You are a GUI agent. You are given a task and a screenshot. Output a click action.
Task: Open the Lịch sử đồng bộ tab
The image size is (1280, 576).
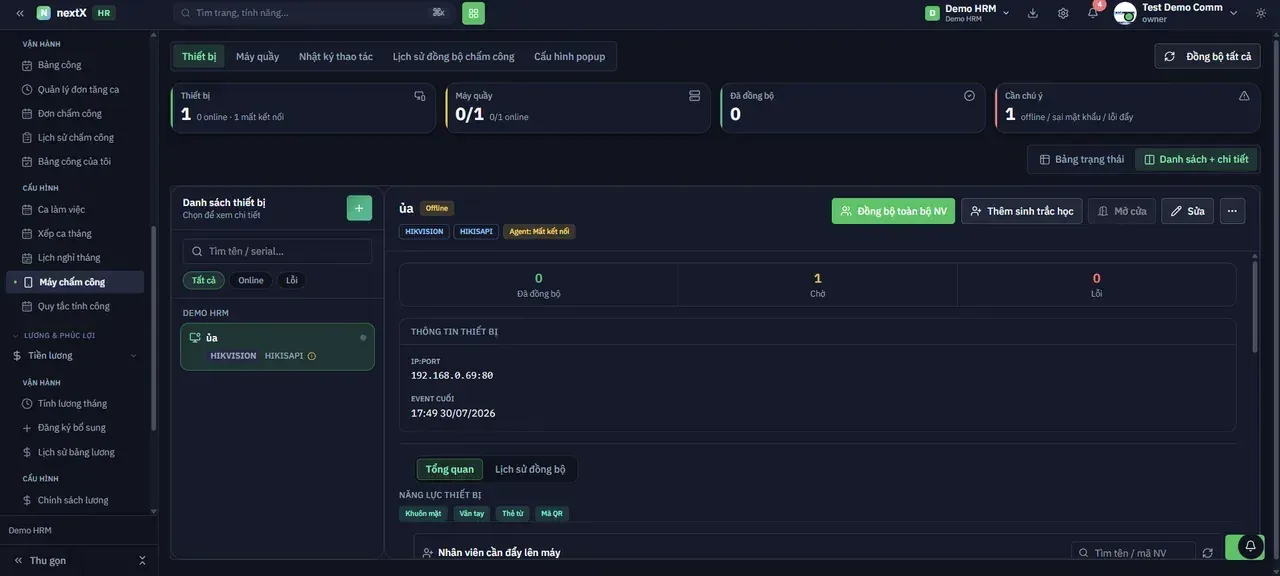530,469
